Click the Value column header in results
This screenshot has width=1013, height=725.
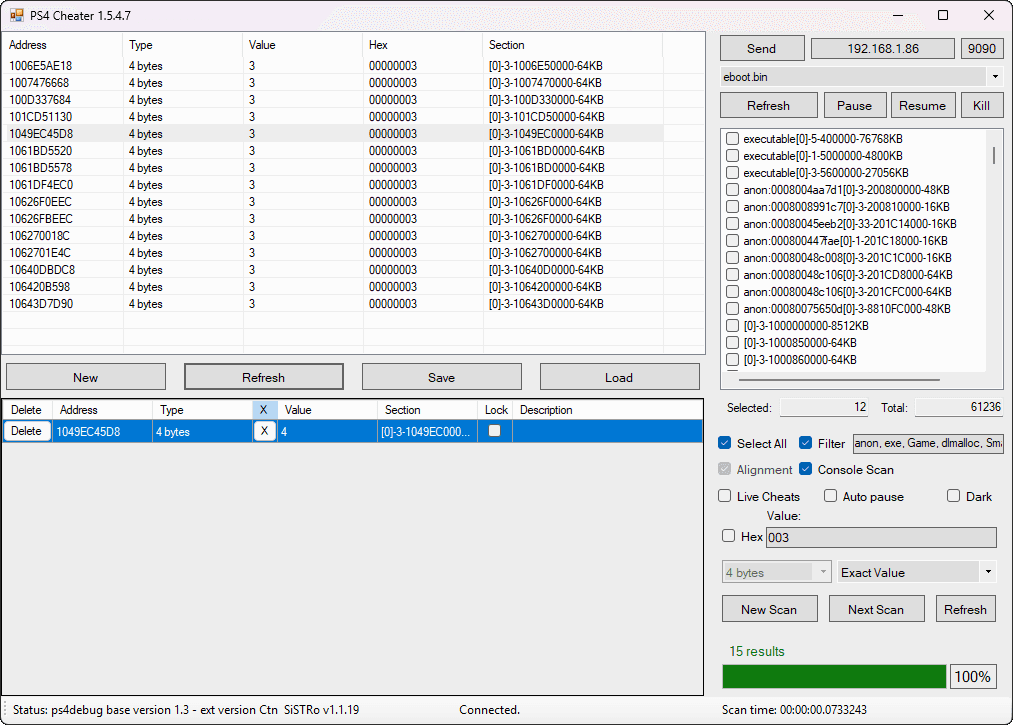[x=302, y=45]
